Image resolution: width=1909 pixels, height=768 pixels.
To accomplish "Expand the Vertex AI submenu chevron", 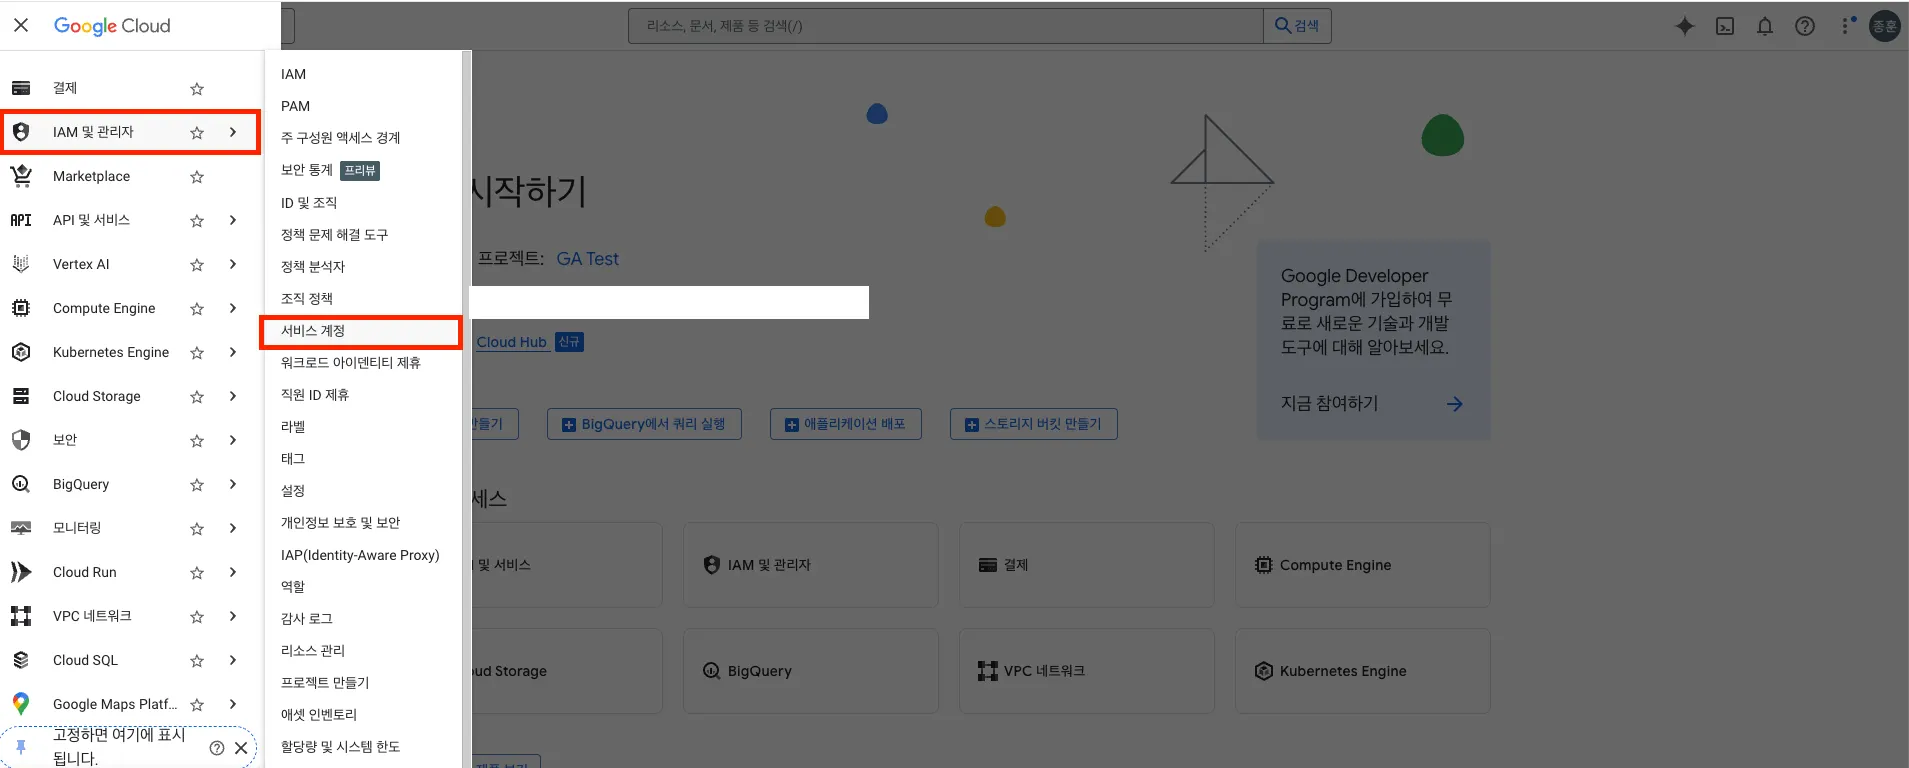I will pos(233,264).
